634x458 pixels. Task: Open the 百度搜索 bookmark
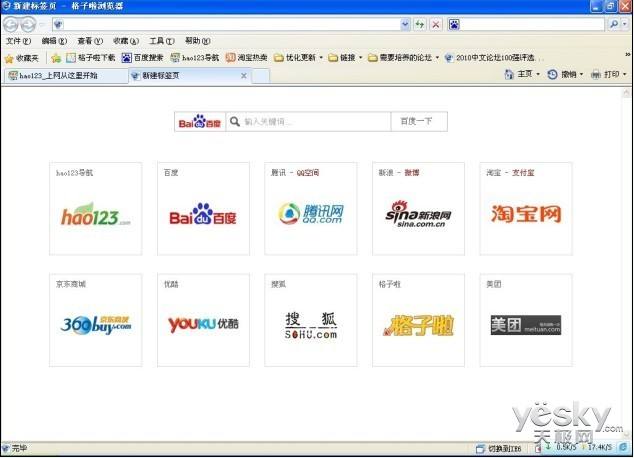tap(142, 58)
